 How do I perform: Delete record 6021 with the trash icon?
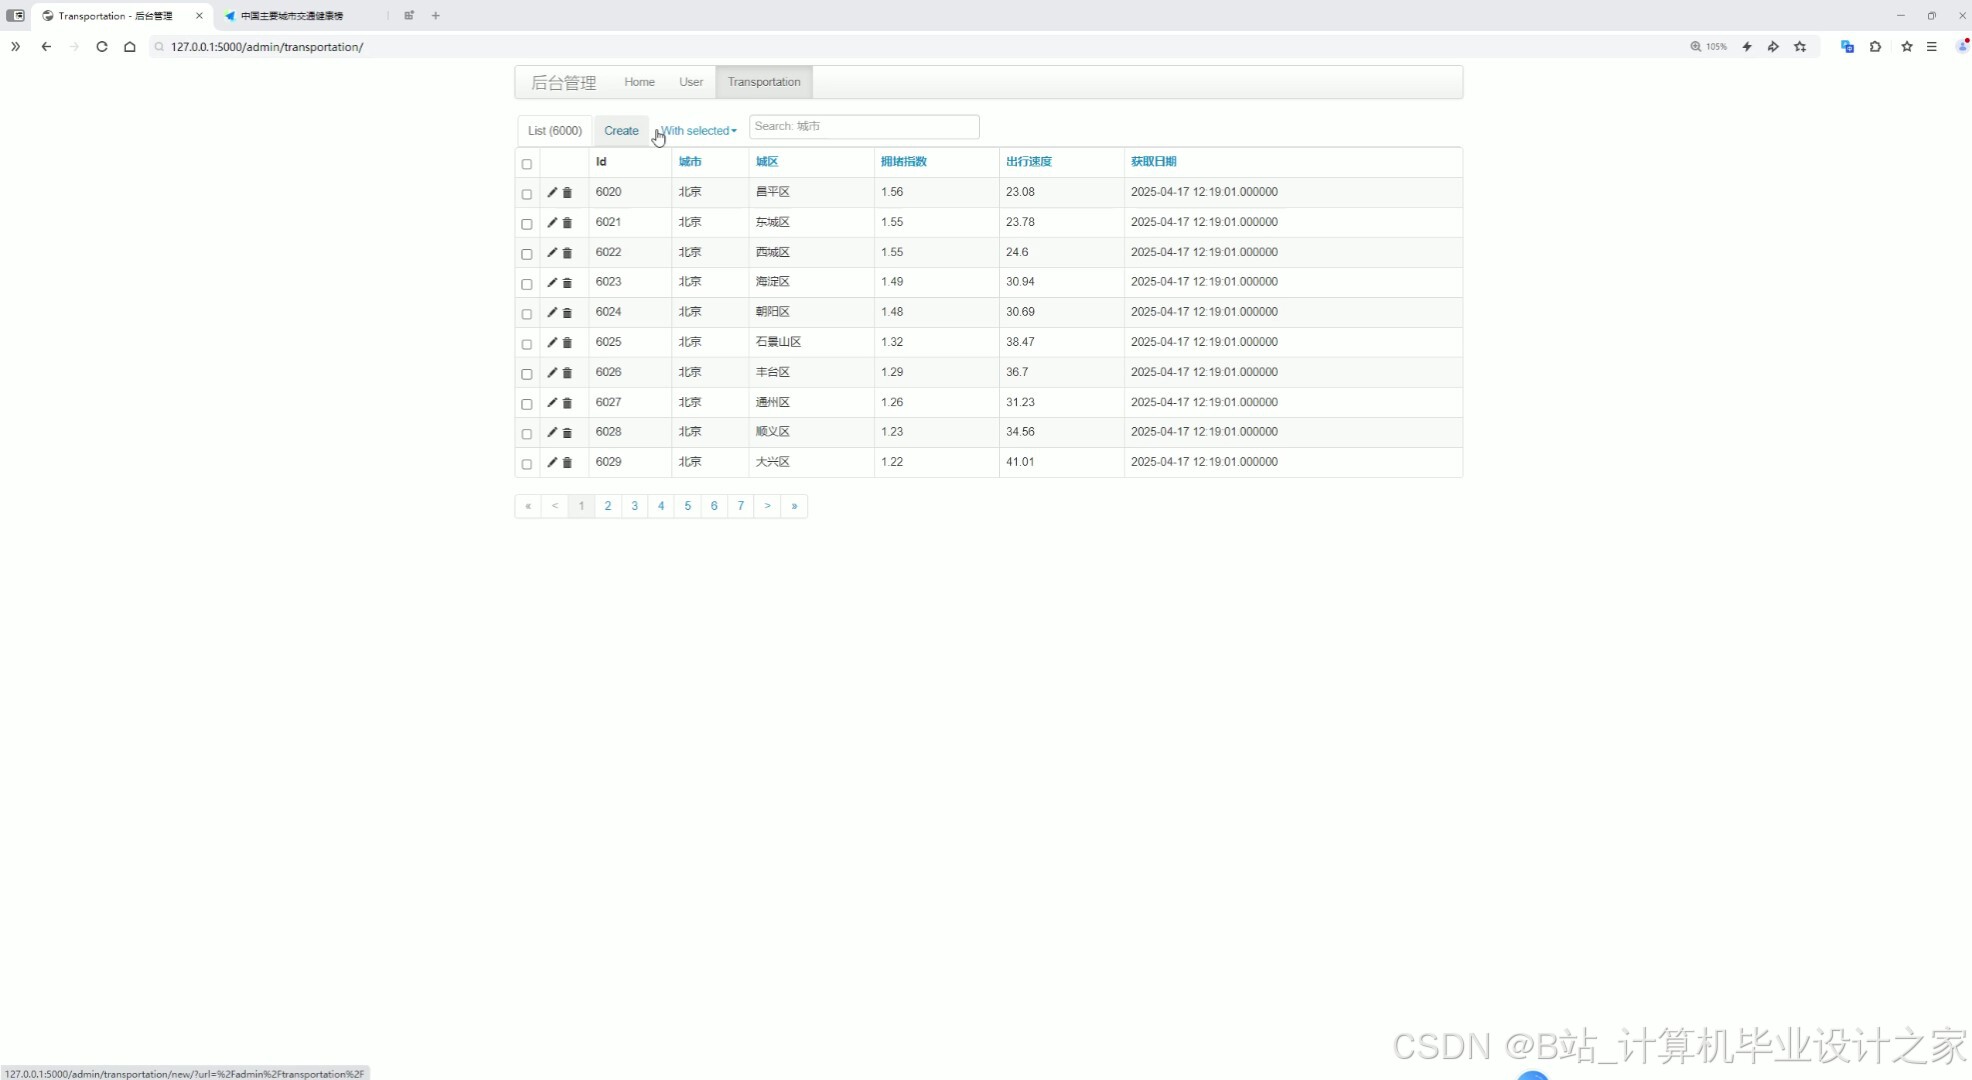click(x=567, y=222)
